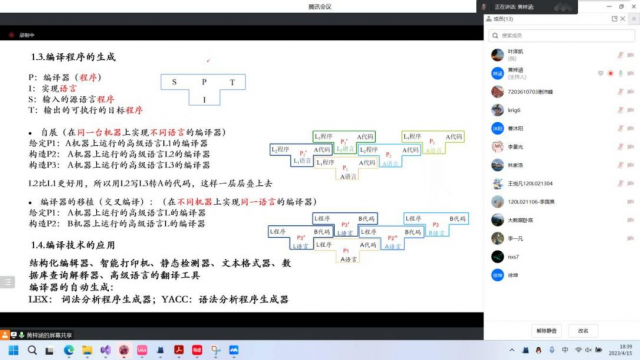640x360 pixels.
Task: Open Microsoft Edge from the taskbar
Action: pos(69,350)
